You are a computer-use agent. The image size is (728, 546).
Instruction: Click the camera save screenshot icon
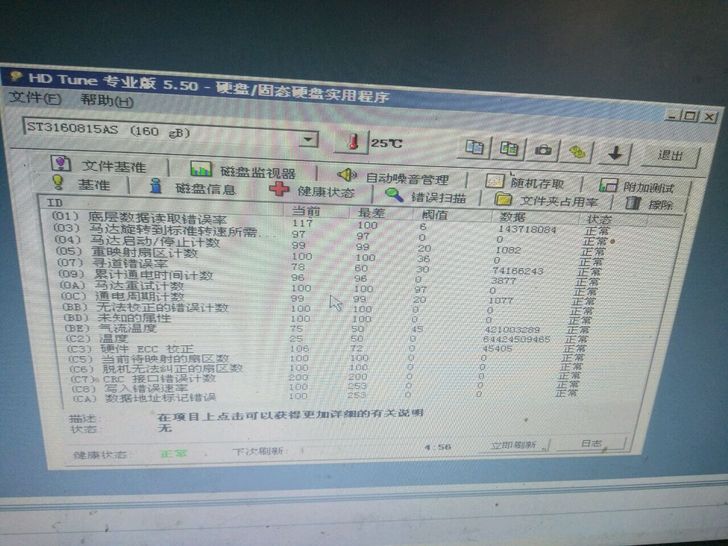coord(542,150)
